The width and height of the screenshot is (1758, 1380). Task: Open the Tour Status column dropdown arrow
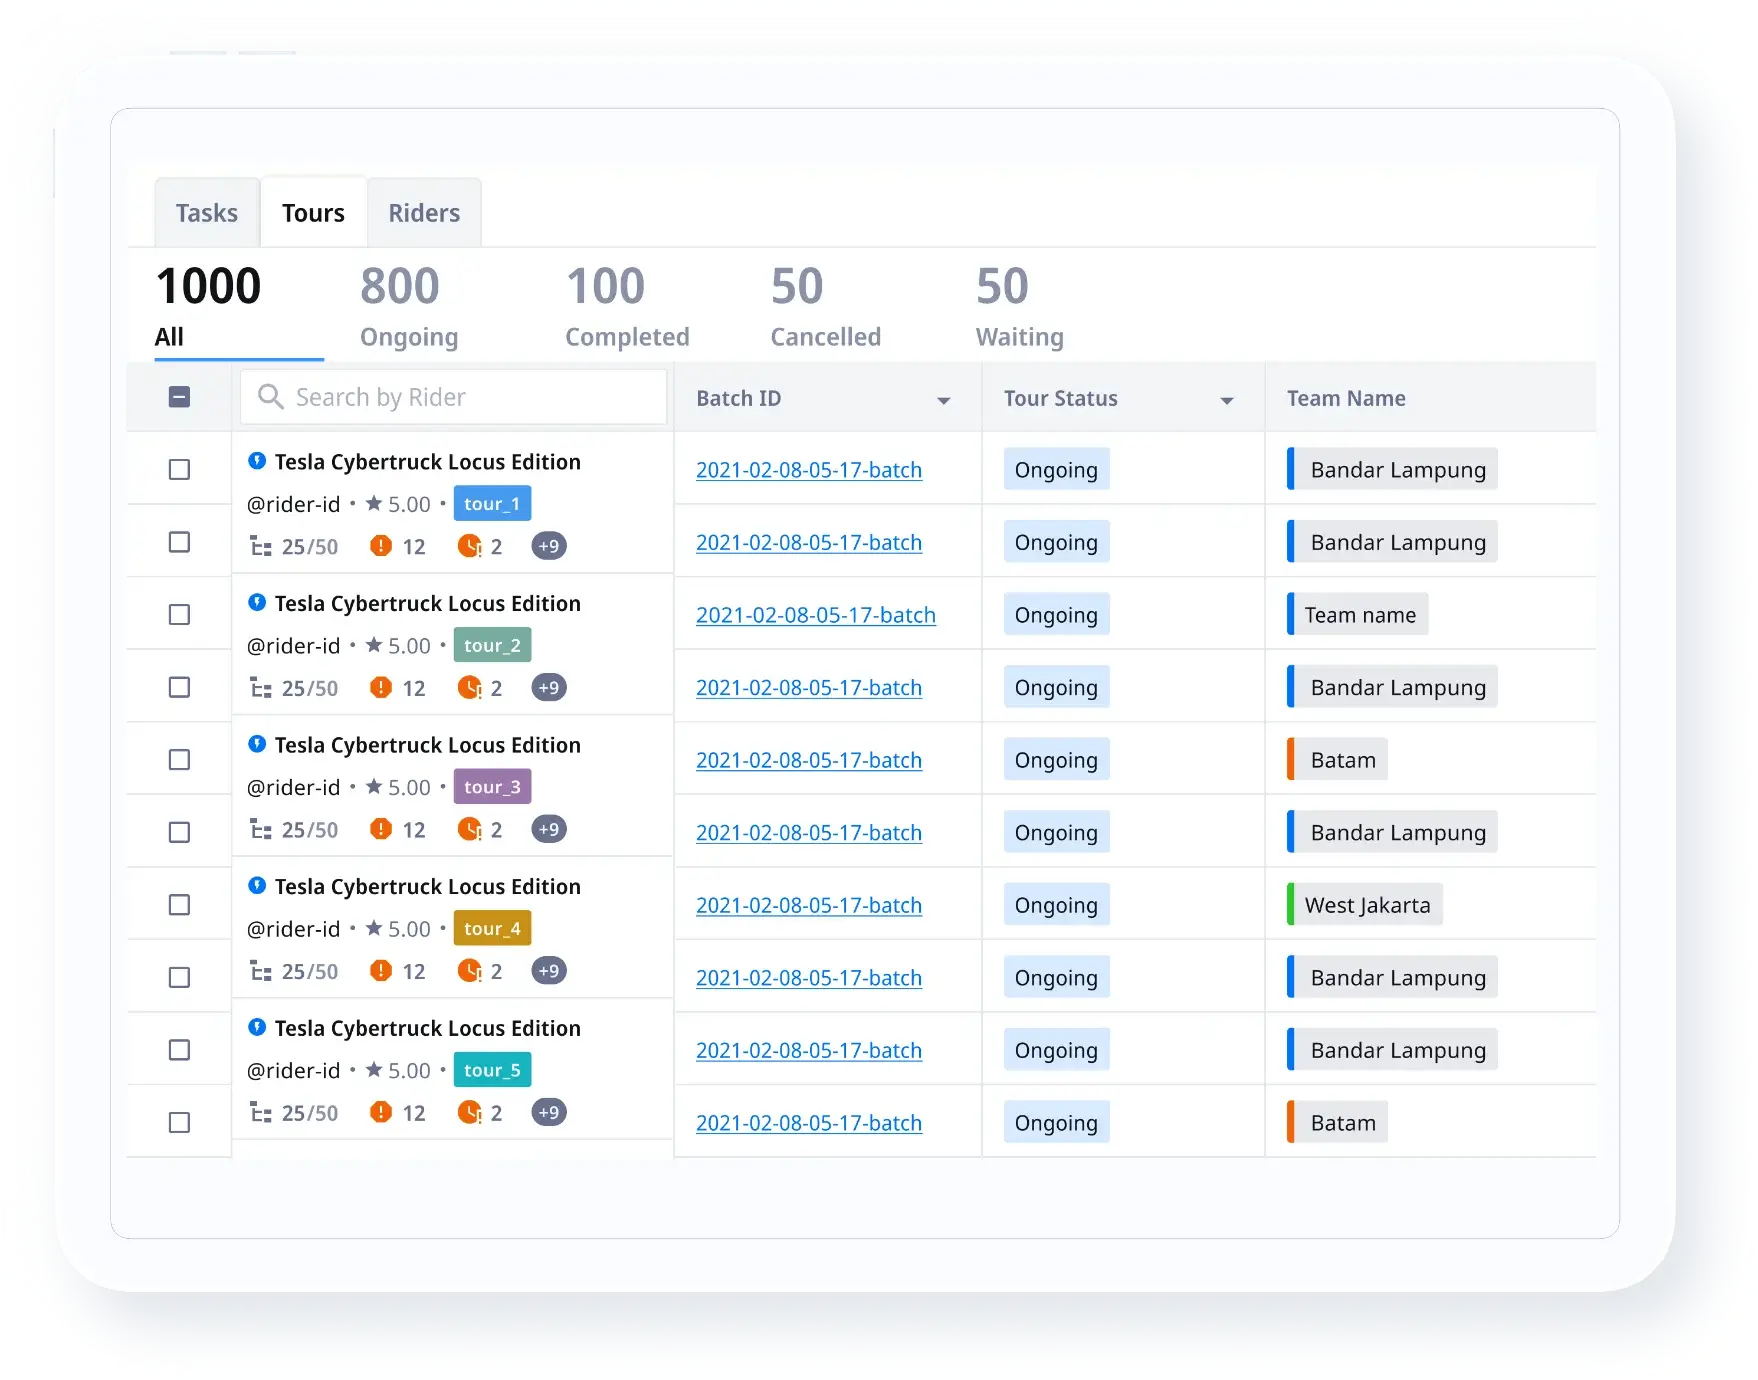1227,400
